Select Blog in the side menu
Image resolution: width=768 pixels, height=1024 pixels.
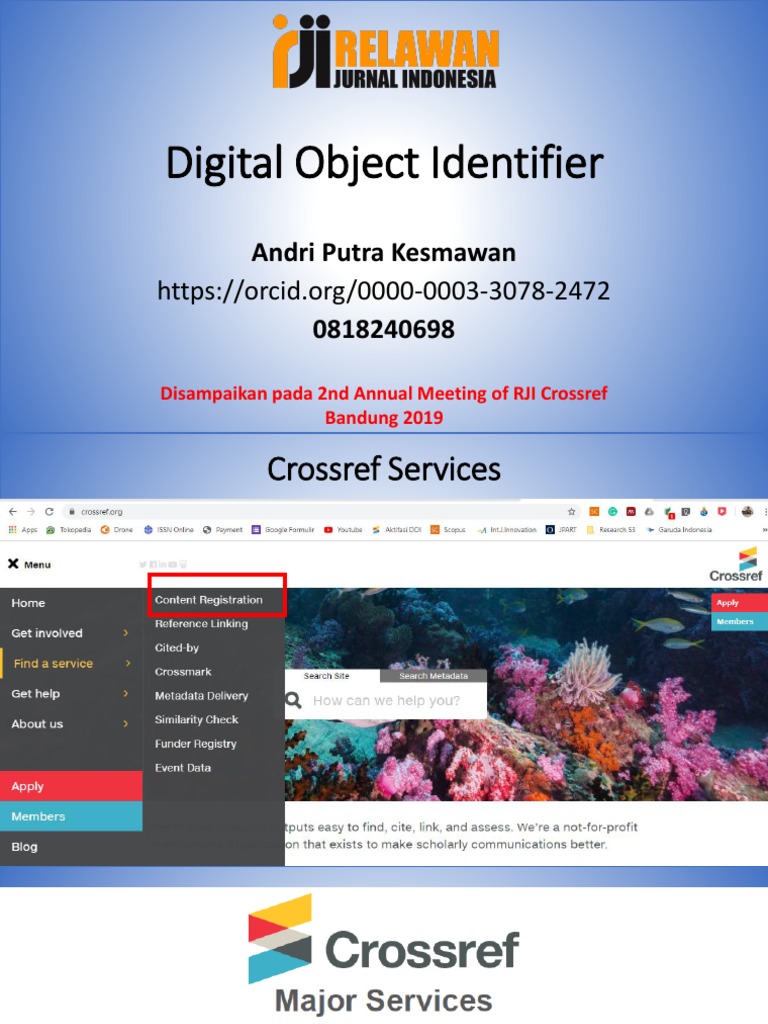(24, 847)
